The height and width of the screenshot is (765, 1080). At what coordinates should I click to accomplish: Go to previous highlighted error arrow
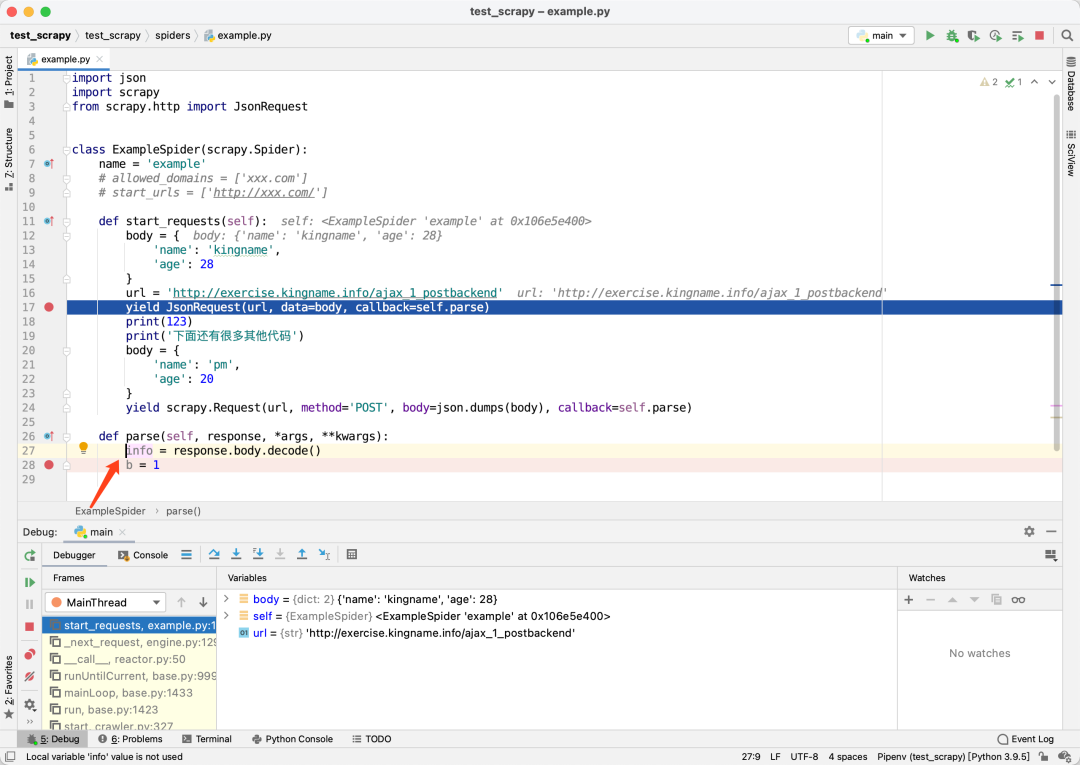point(1034,82)
